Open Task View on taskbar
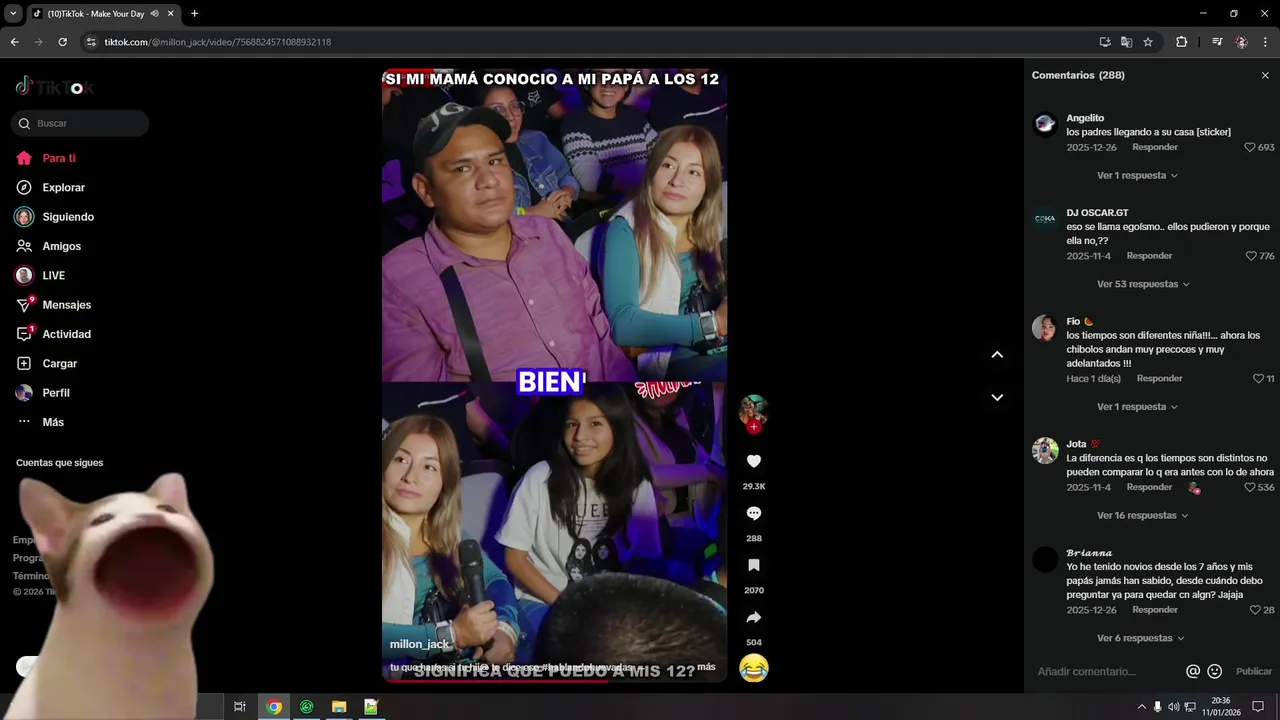 pyautogui.click(x=240, y=707)
